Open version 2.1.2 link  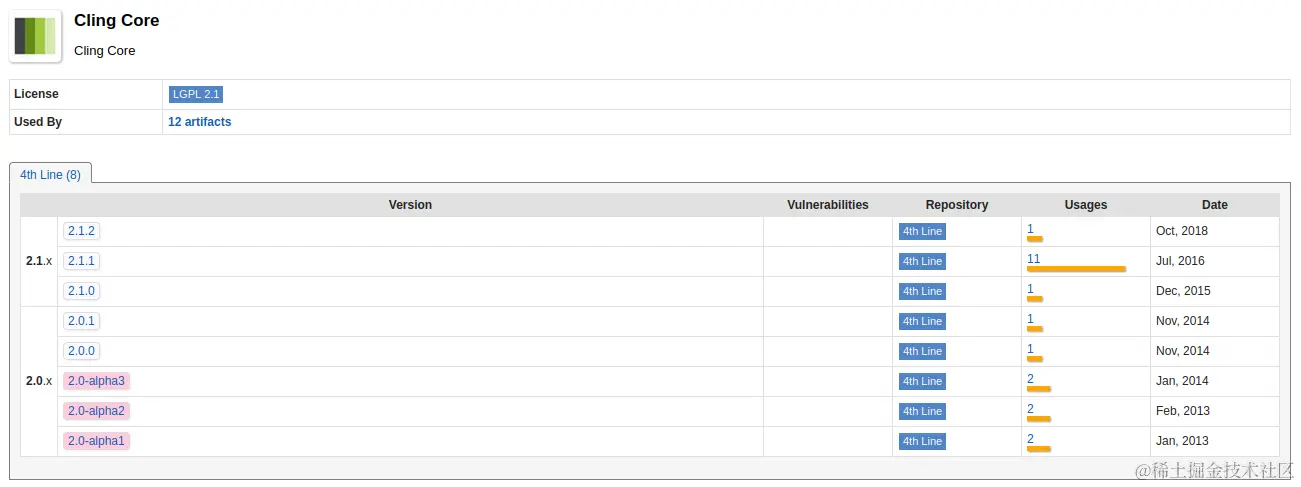82,231
